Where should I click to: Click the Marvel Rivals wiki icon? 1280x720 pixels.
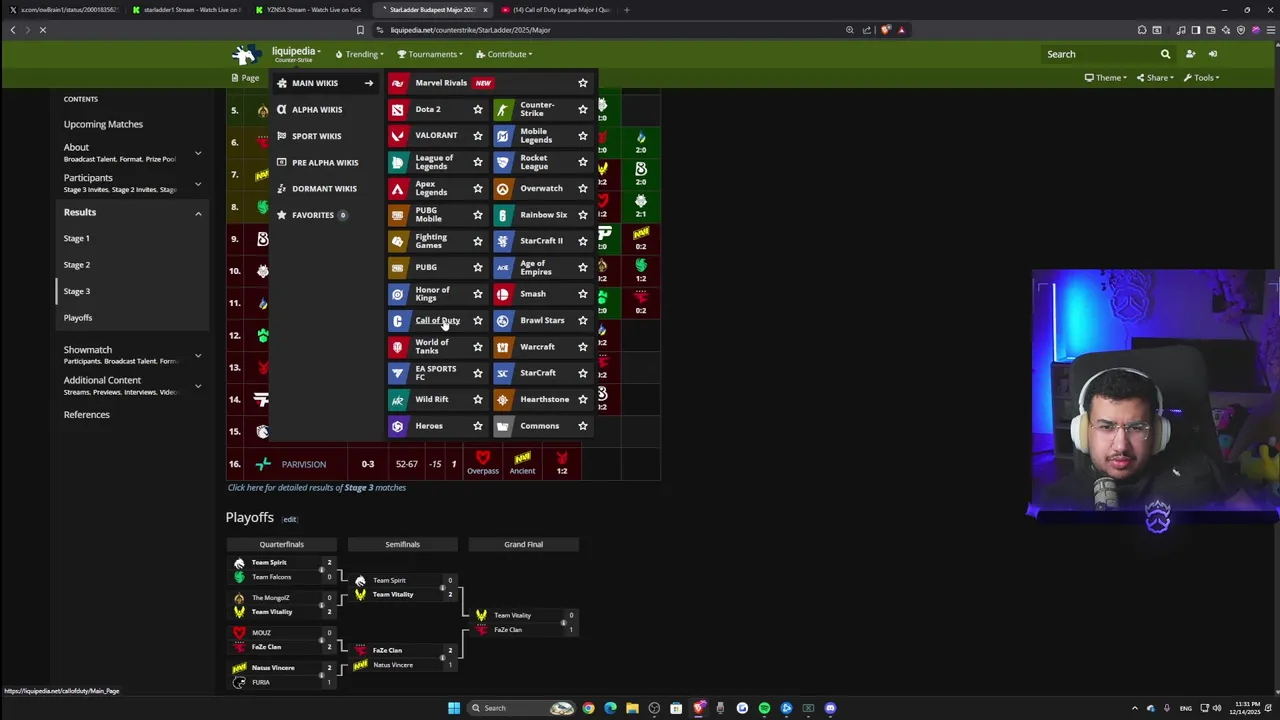398,83
